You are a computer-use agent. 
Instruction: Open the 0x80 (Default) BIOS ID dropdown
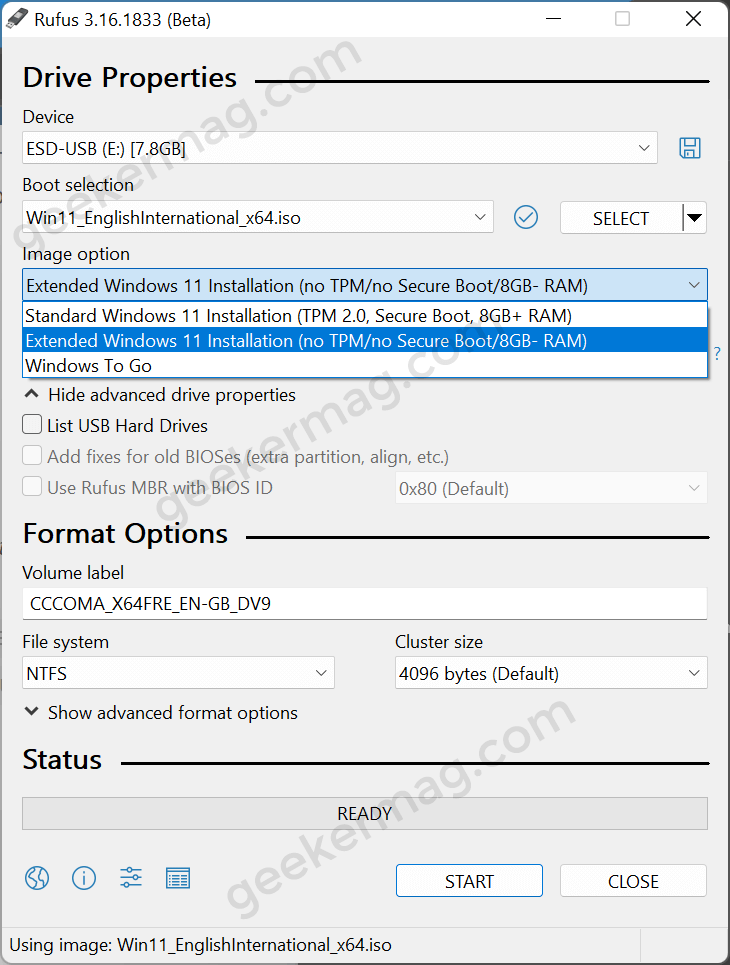click(x=552, y=489)
